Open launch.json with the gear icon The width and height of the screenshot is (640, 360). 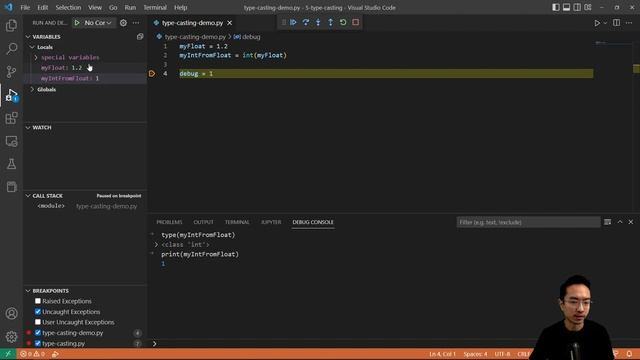coord(123,23)
